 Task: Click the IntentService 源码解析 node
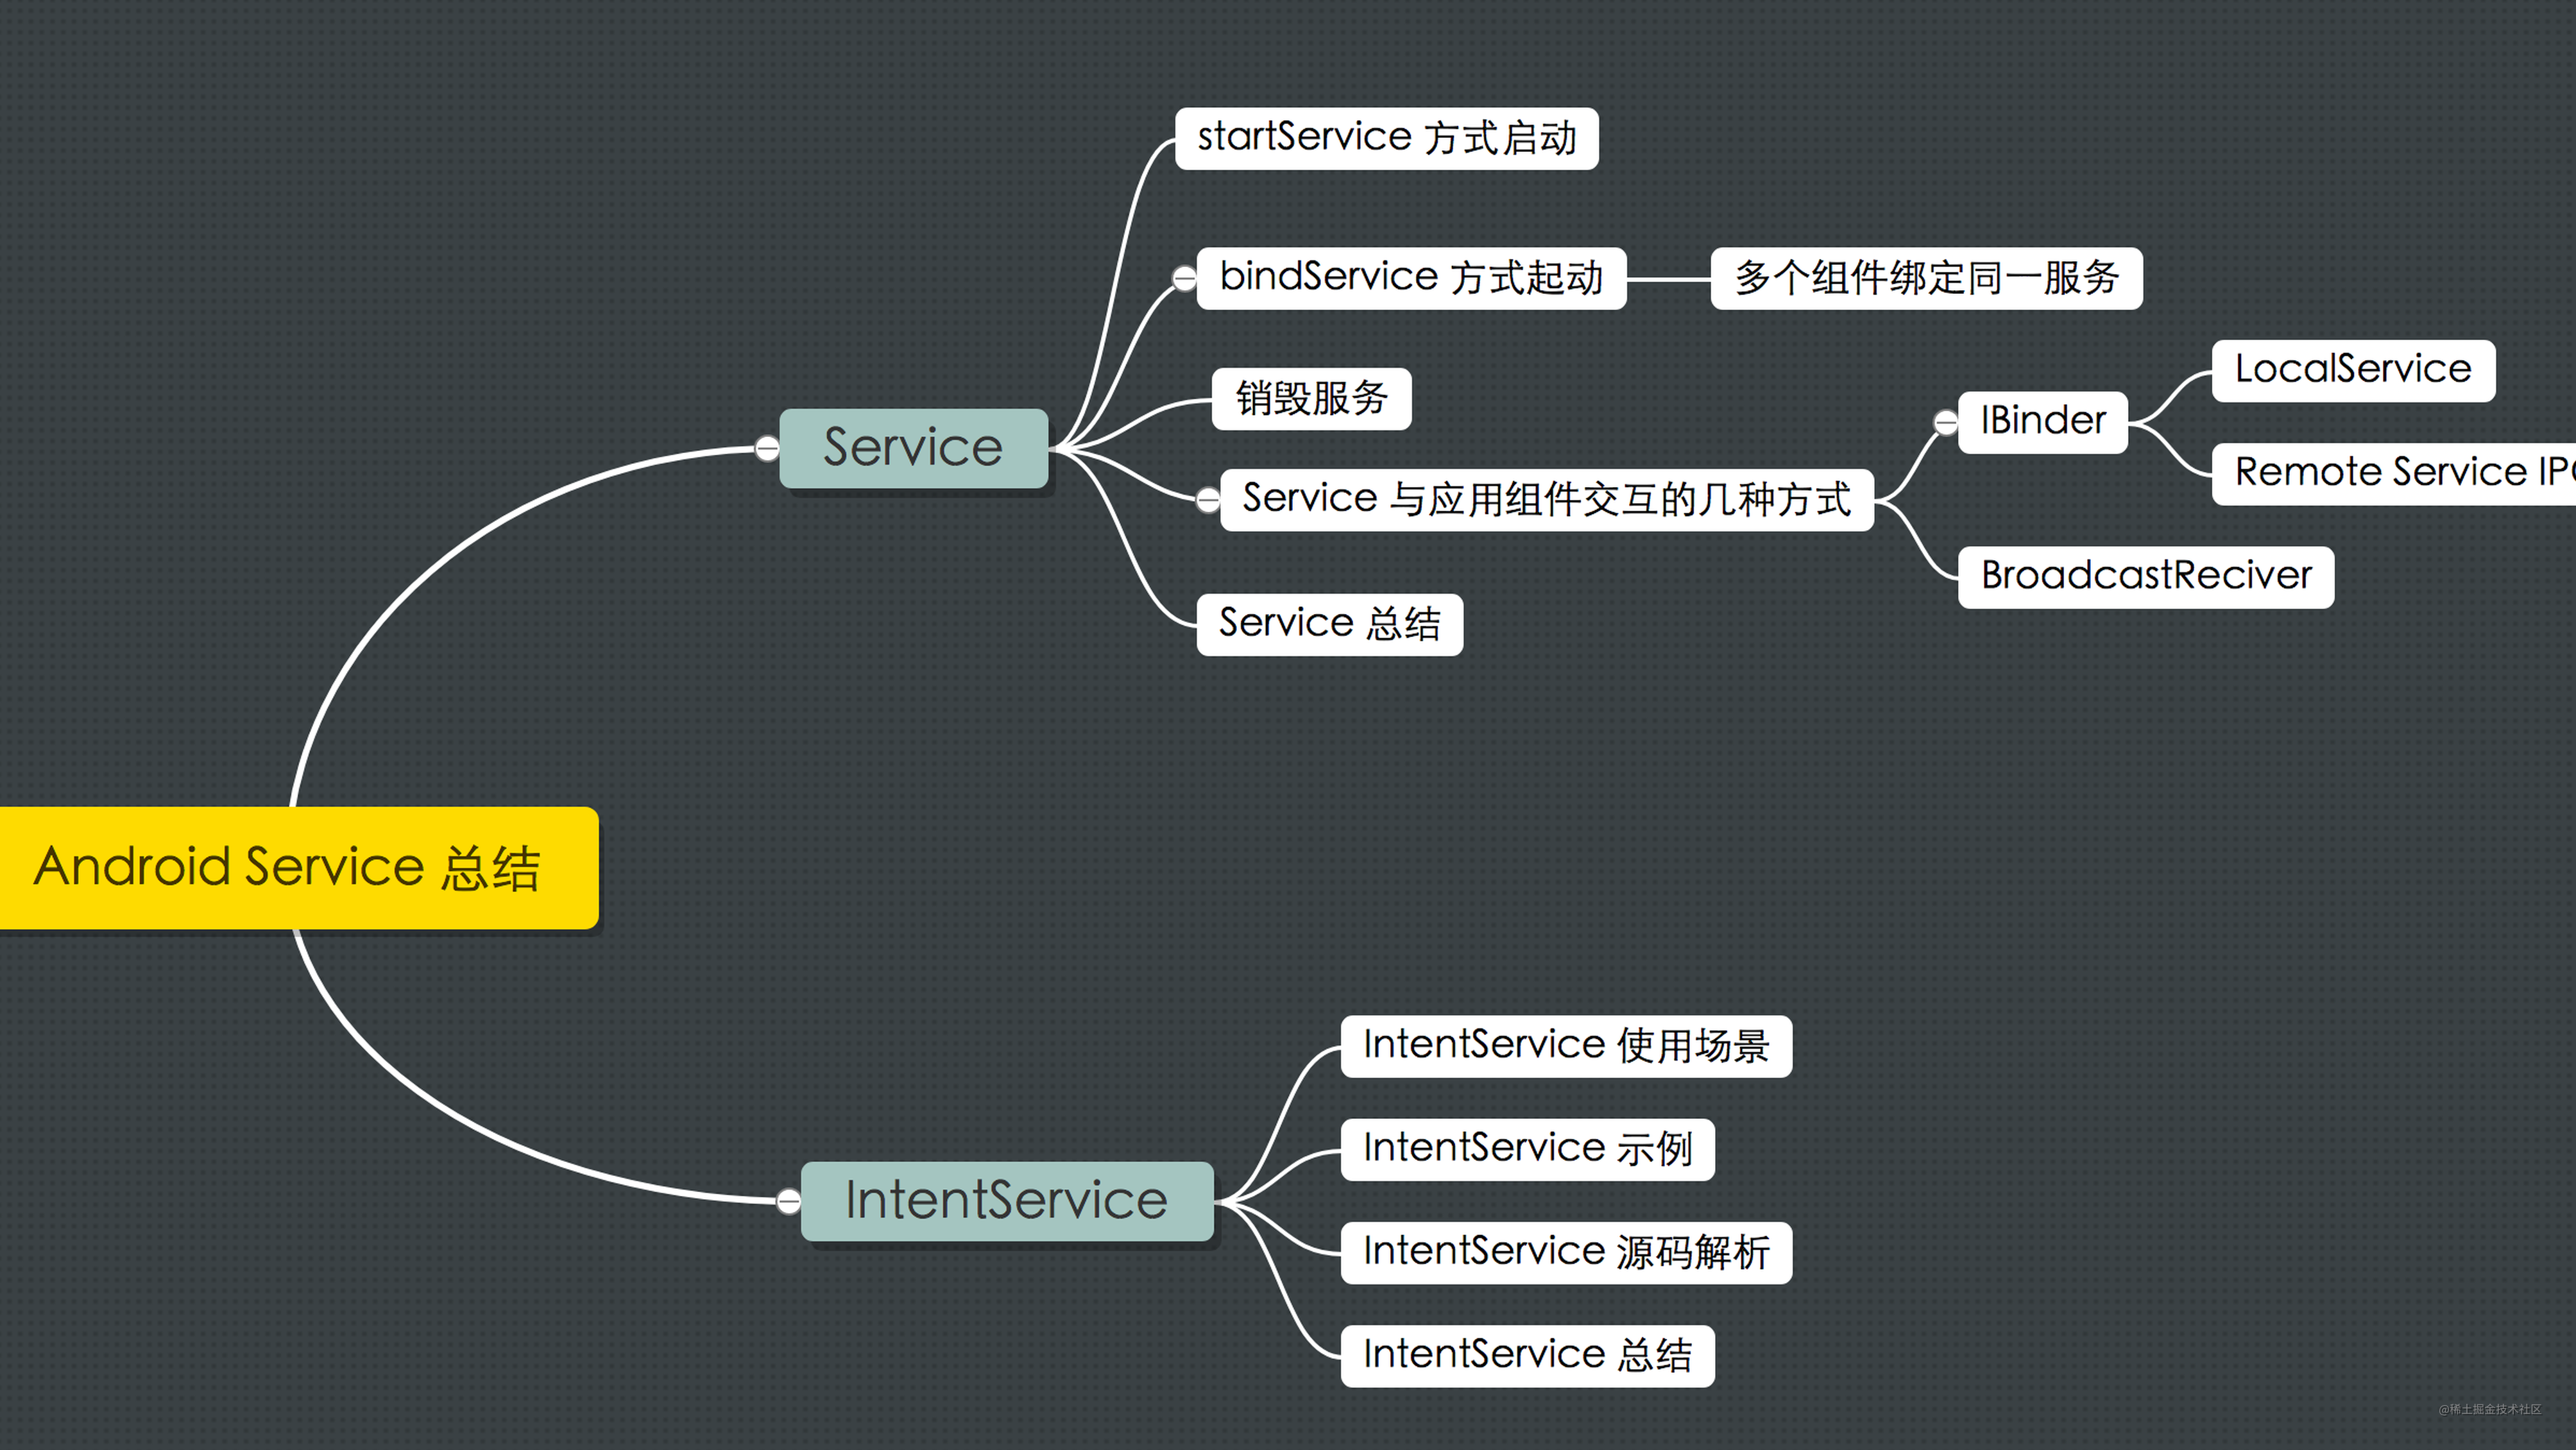pos(1566,1253)
